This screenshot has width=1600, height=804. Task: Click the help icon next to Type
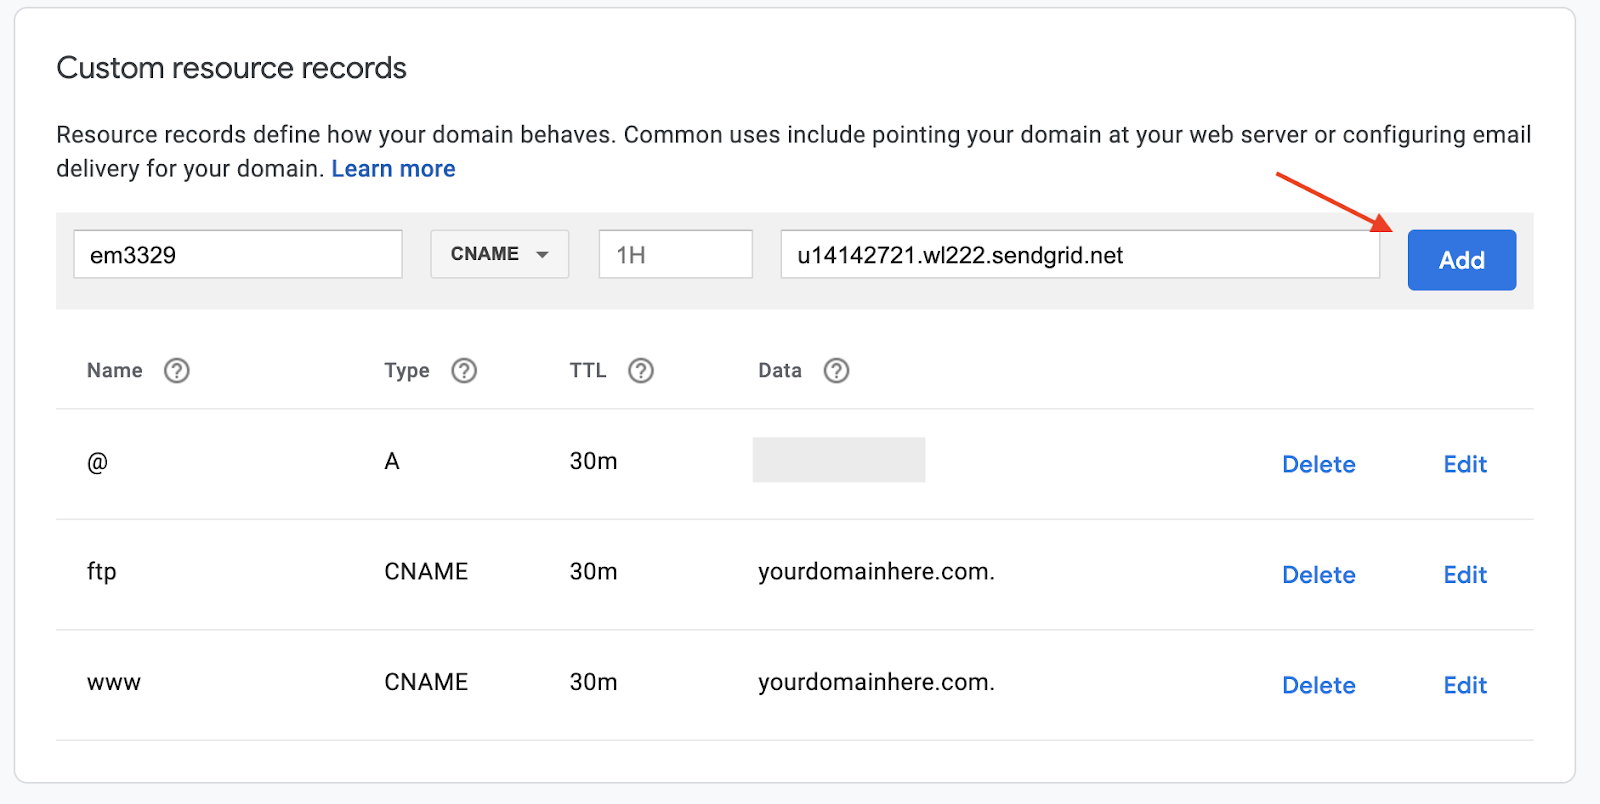(x=464, y=371)
